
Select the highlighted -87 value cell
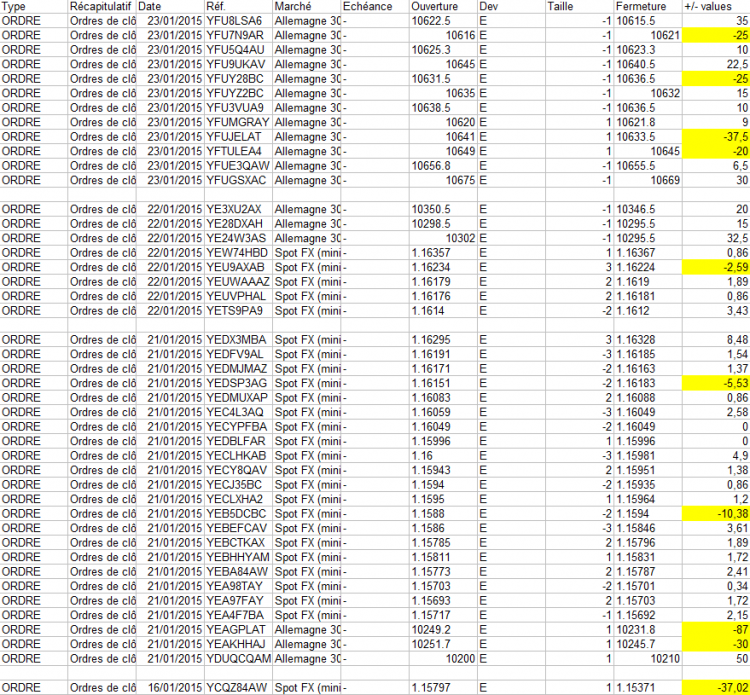click(x=716, y=630)
